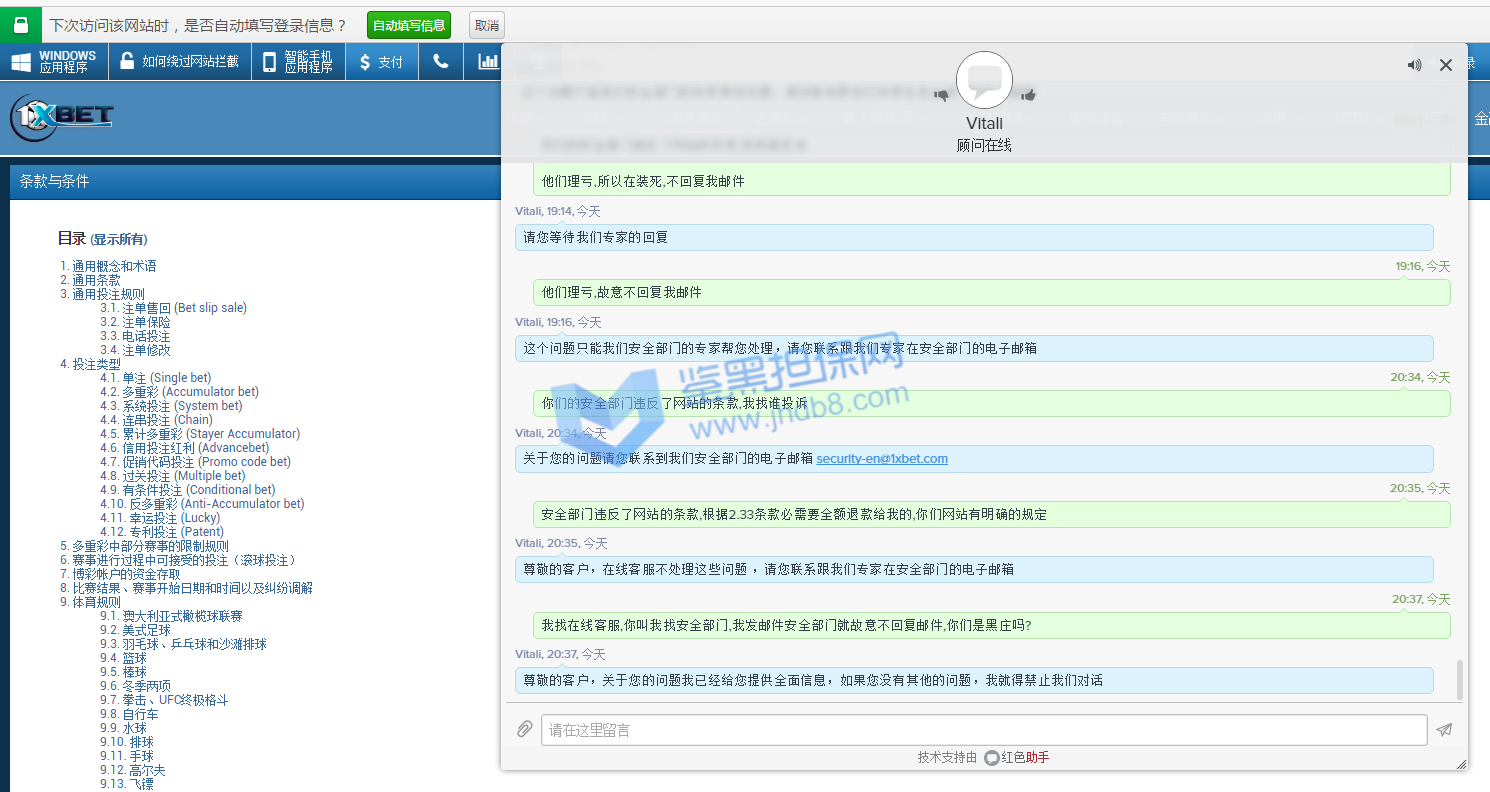
Task: Click the paperclip attach file icon
Action: 524,730
